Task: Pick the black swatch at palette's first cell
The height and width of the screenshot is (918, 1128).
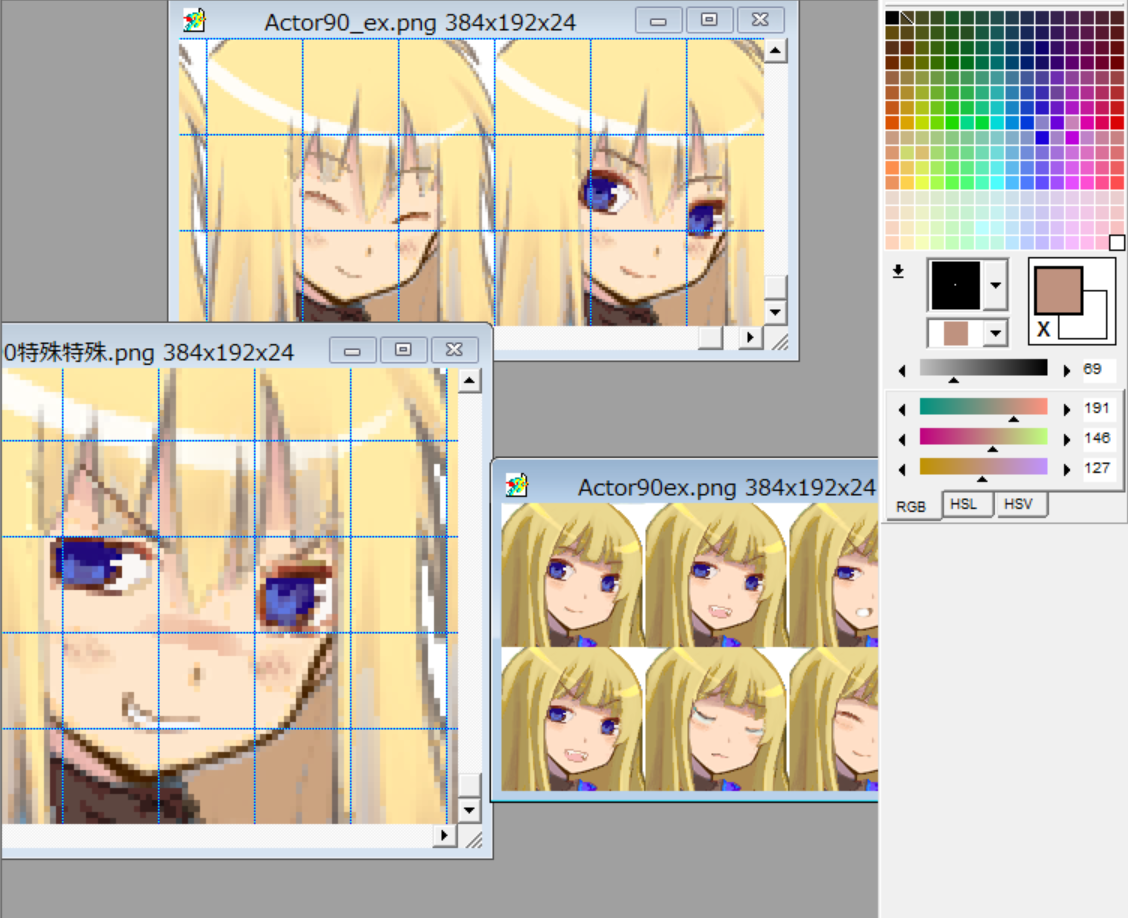Action: pos(892,18)
